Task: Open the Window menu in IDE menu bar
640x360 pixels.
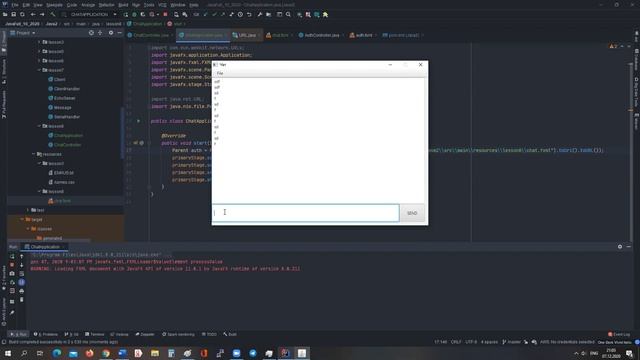Action: pyautogui.click(x=178, y=5)
